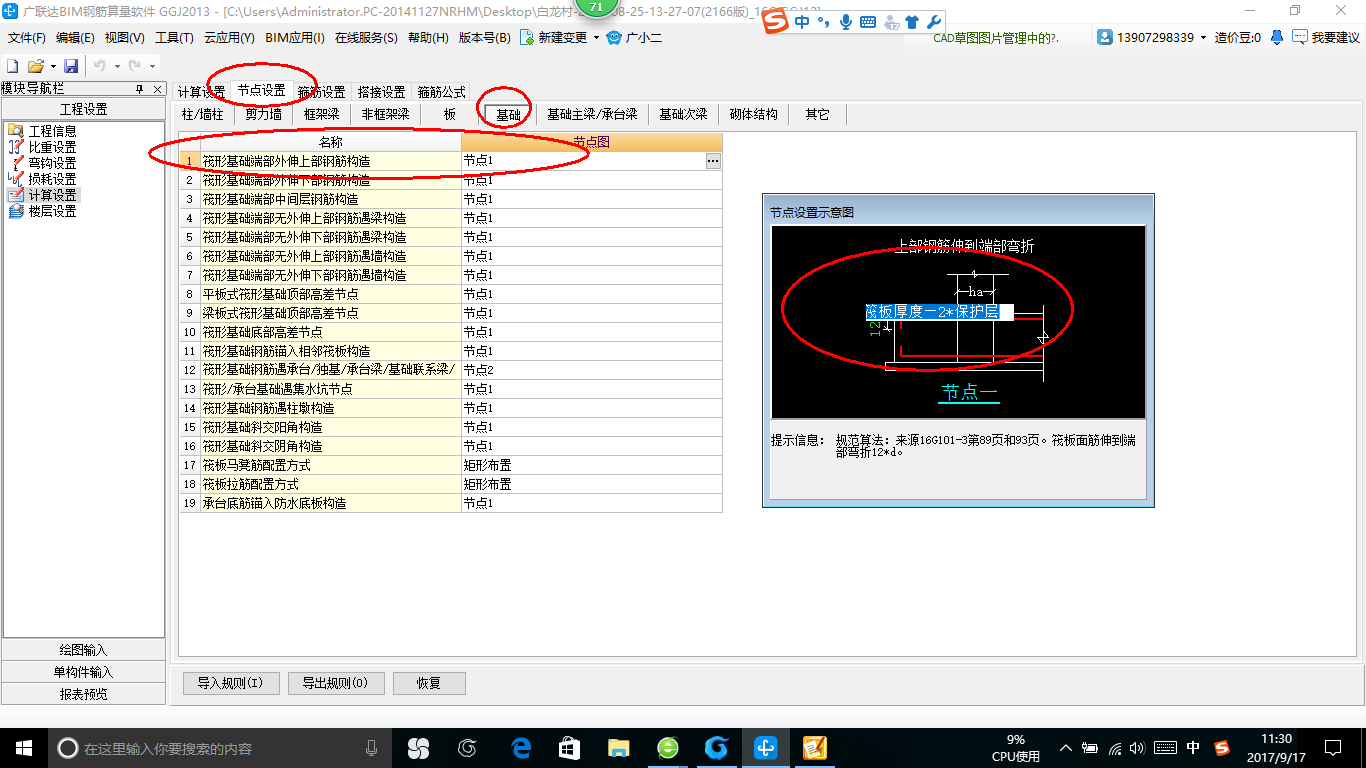1366x768 pixels.
Task: Redo action arrow icon
Action: tap(134, 66)
